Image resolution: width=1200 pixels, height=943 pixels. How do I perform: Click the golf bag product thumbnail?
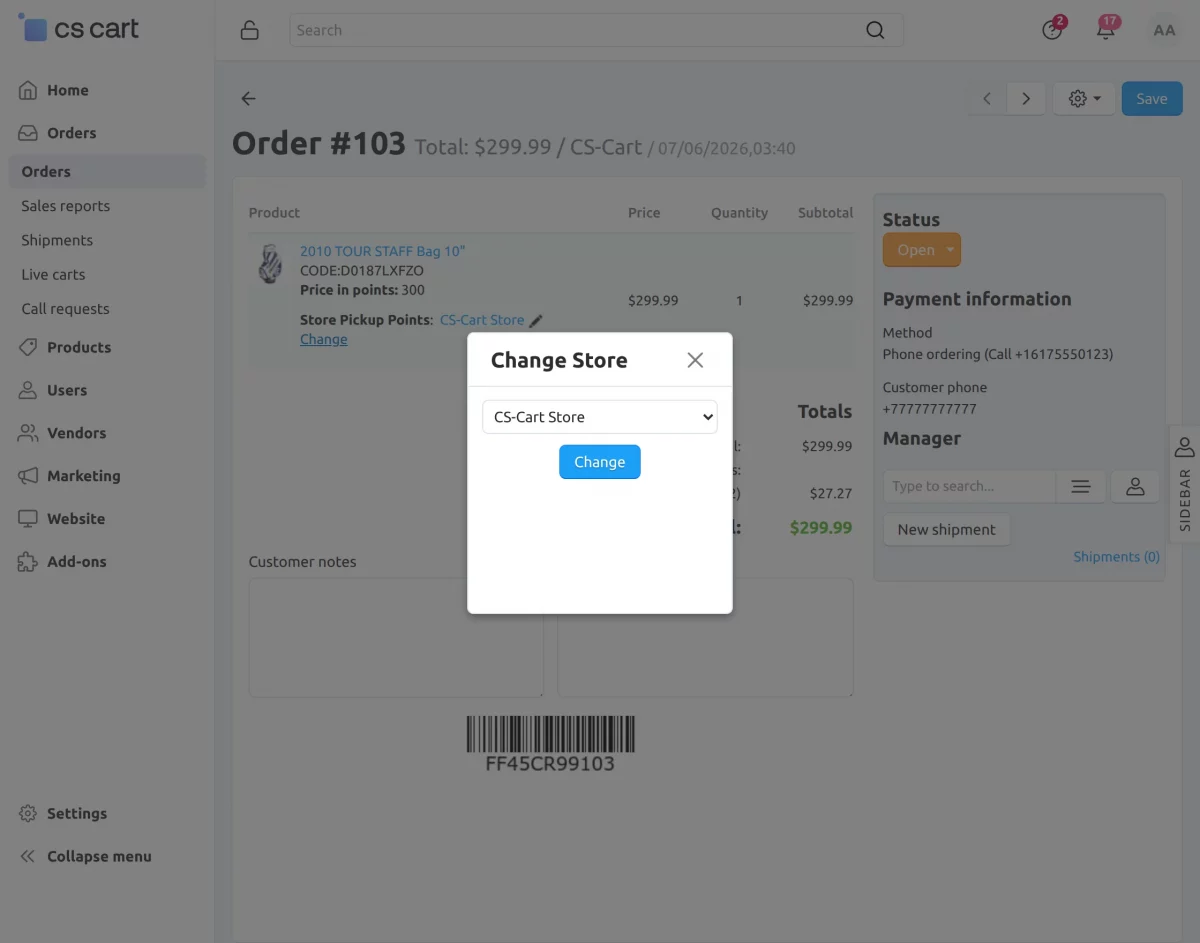(270, 263)
